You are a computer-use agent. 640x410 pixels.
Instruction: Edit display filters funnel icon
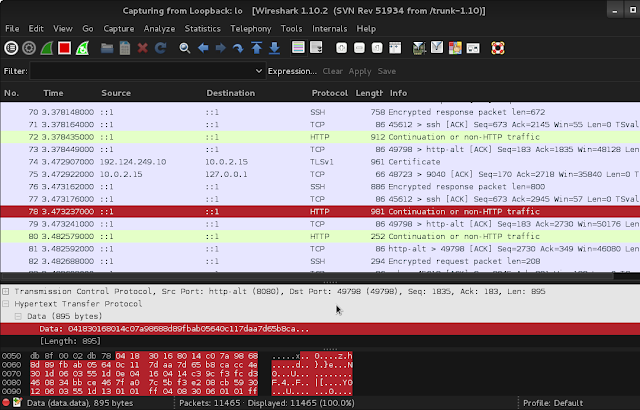[437, 48]
